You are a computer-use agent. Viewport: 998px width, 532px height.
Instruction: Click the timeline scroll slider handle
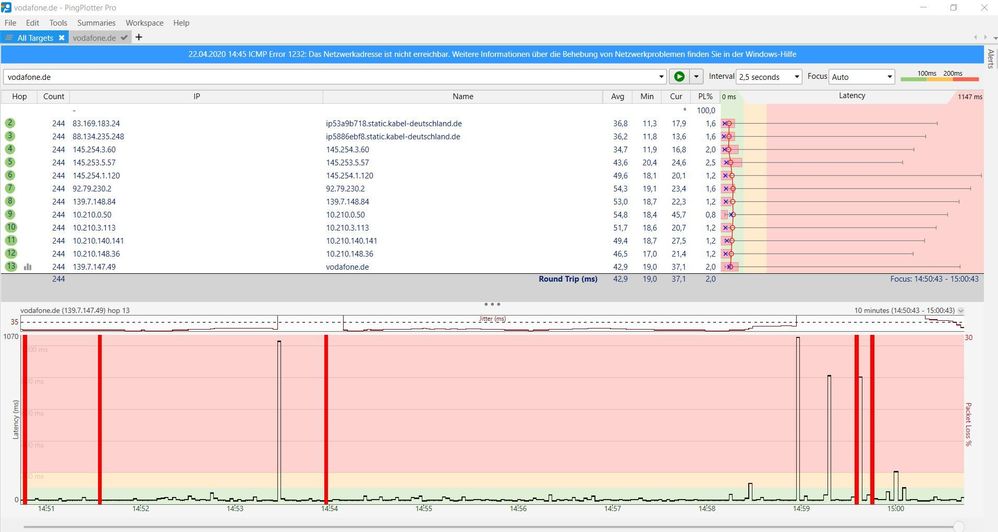point(959,526)
